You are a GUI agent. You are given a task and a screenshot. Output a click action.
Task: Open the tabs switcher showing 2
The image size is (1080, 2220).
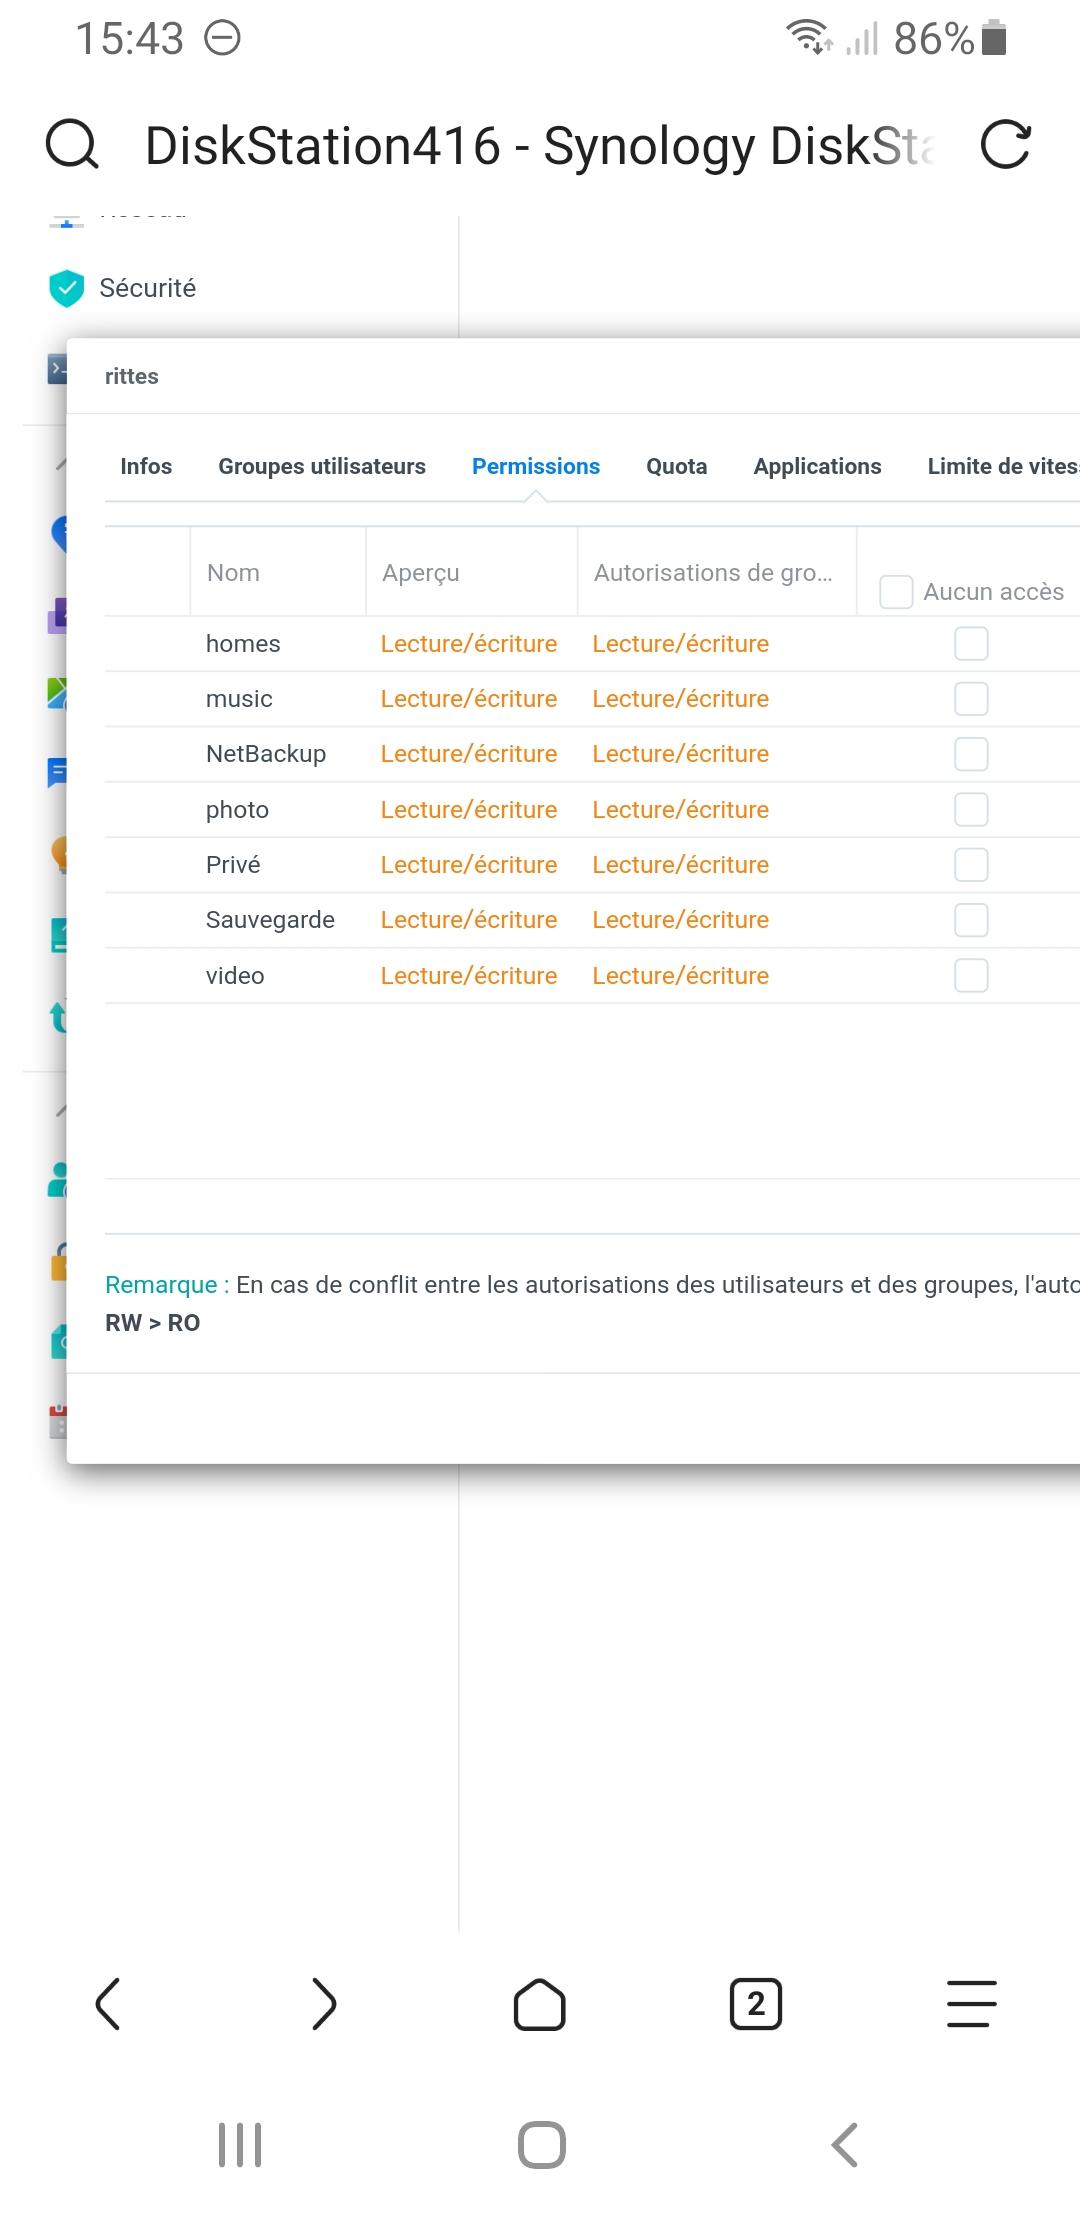pos(756,2004)
